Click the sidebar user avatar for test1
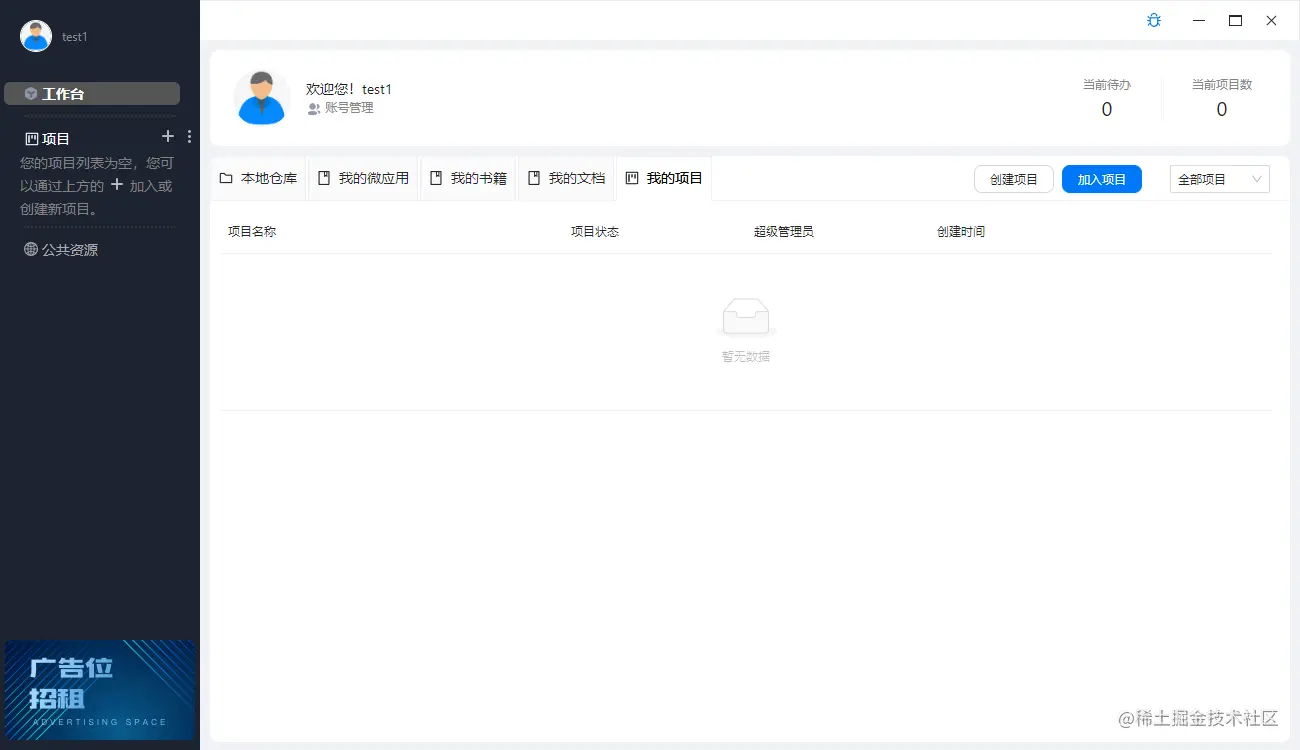Screen dimensions: 1300x750 [36, 36]
